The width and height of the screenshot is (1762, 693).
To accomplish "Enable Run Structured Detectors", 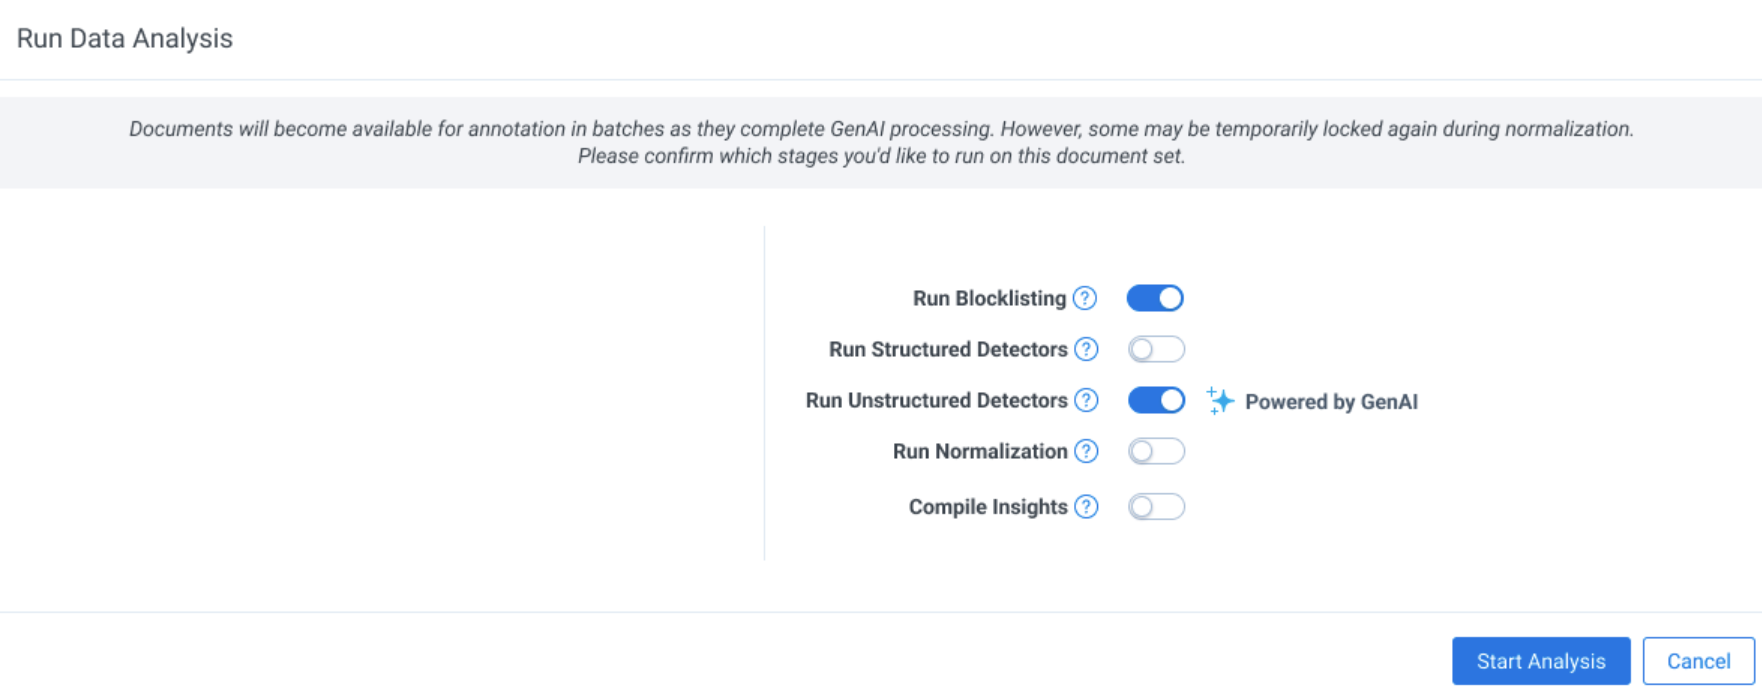I will [1155, 349].
